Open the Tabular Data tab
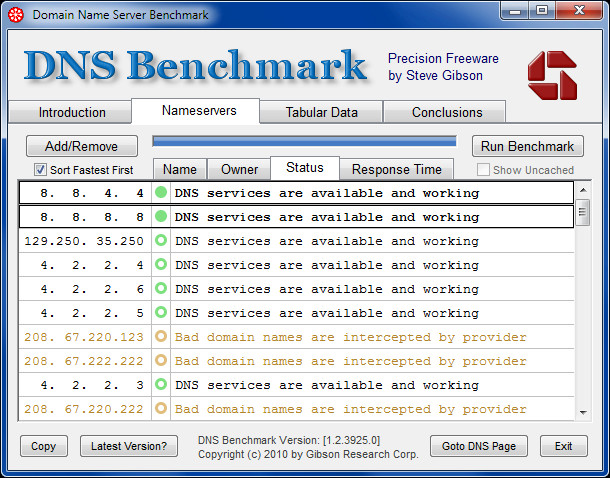610x478 pixels. tap(321, 112)
